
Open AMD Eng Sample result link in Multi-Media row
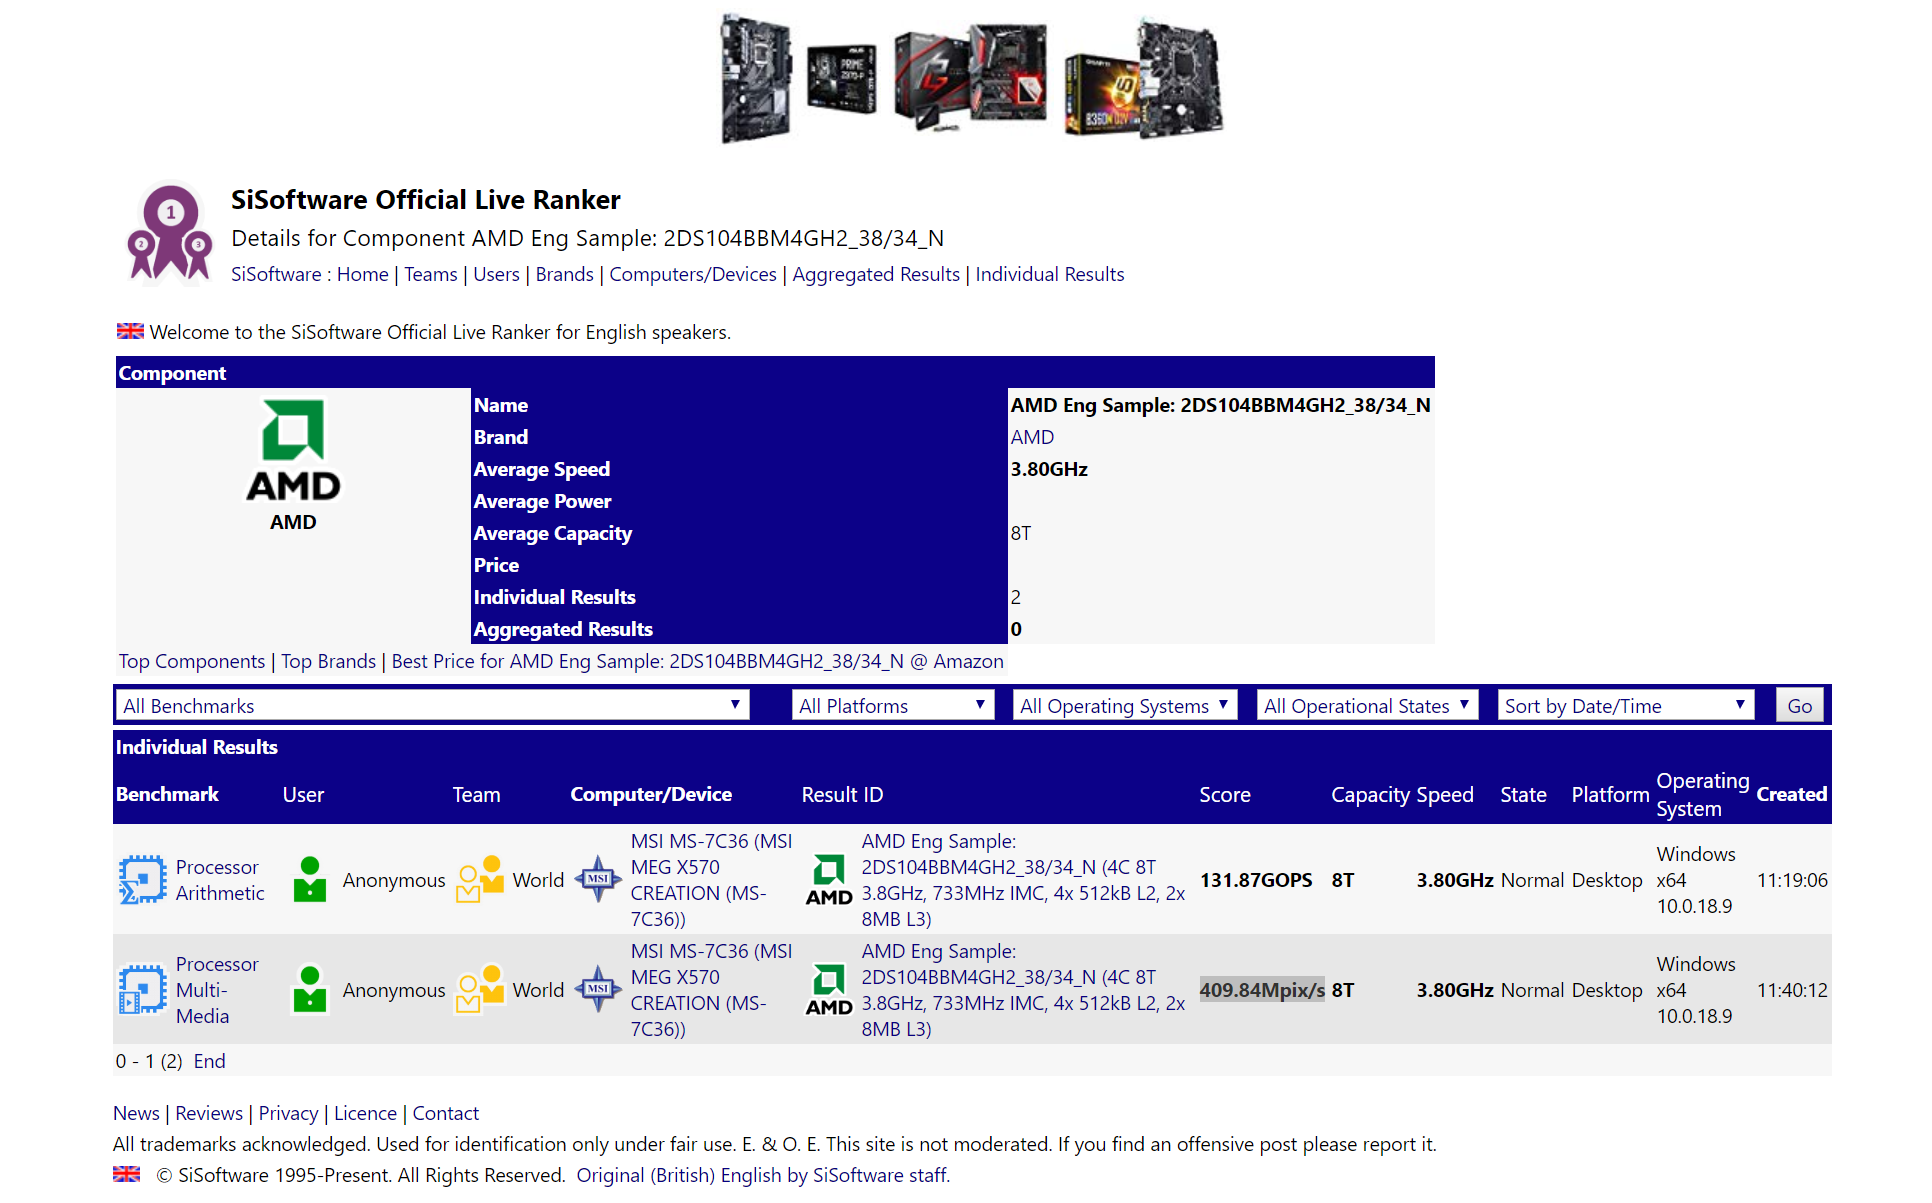click(x=1023, y=990)
